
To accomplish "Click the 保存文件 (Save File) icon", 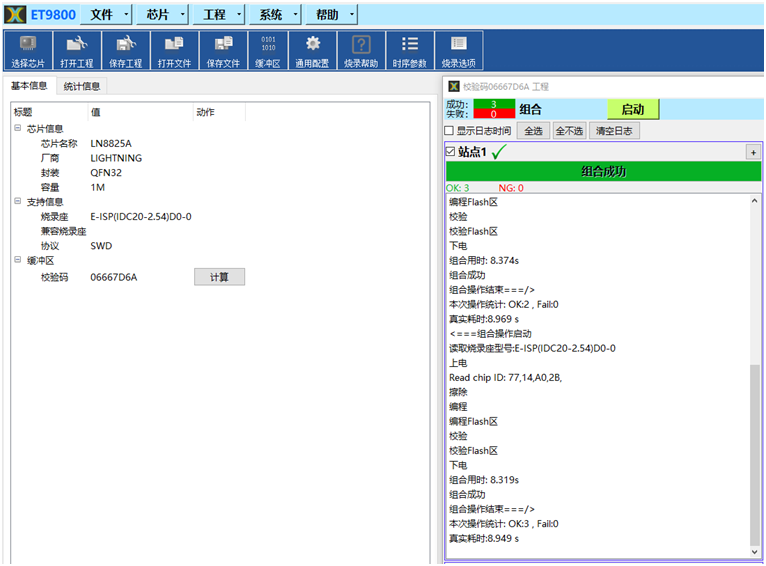I will pos(223,50).
